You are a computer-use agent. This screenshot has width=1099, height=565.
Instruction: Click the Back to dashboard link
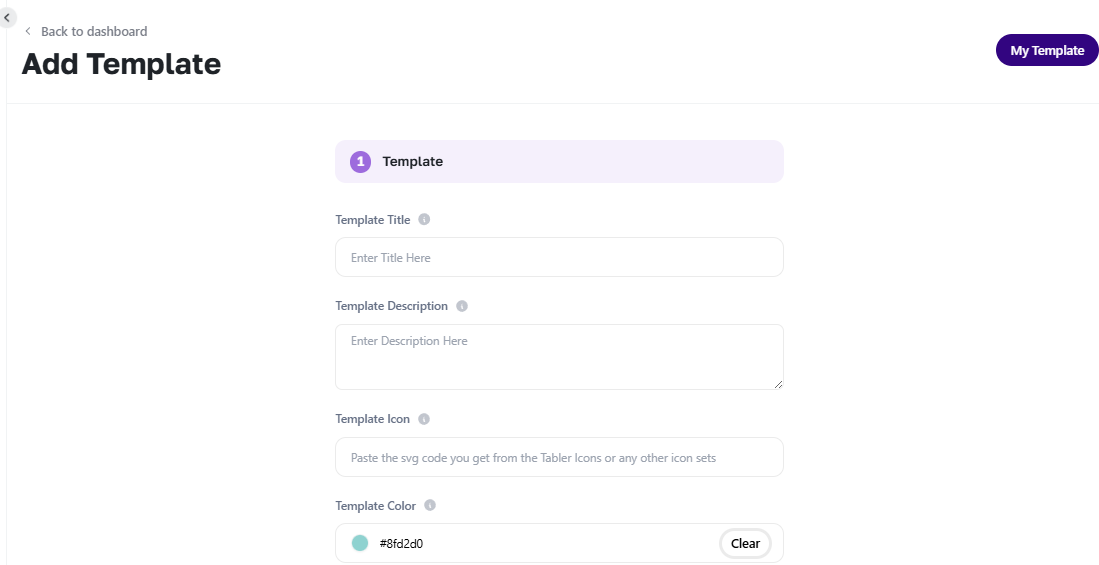(94, 32)
